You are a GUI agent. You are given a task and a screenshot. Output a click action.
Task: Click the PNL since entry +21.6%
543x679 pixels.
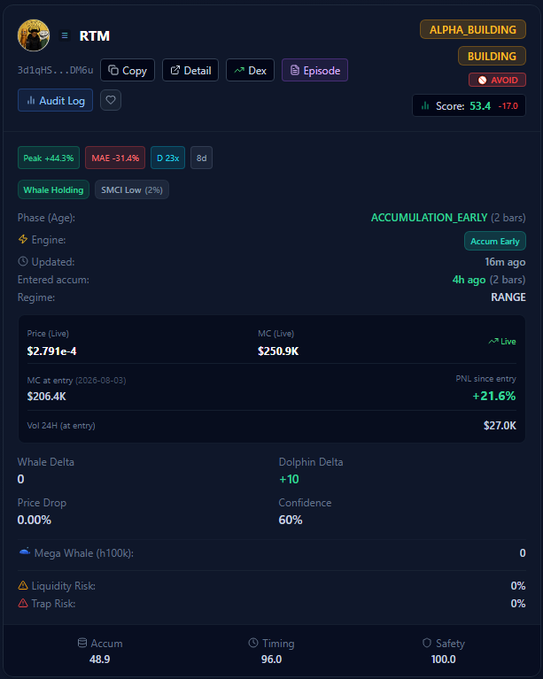click(494, 396)
